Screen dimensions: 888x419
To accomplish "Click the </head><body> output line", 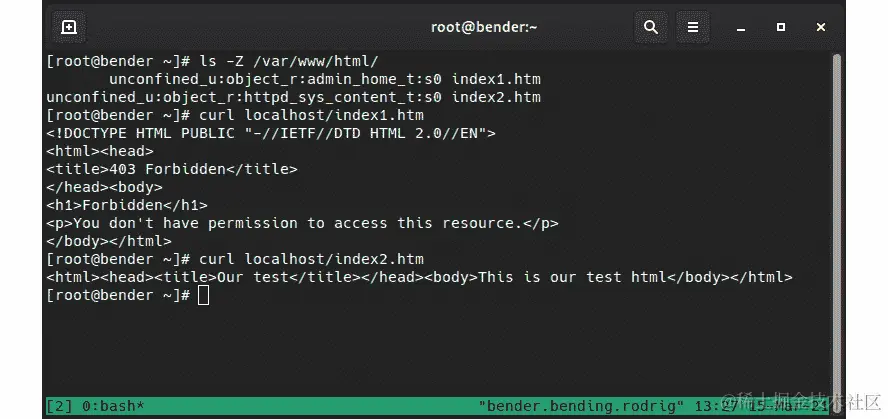I will 104,187.
